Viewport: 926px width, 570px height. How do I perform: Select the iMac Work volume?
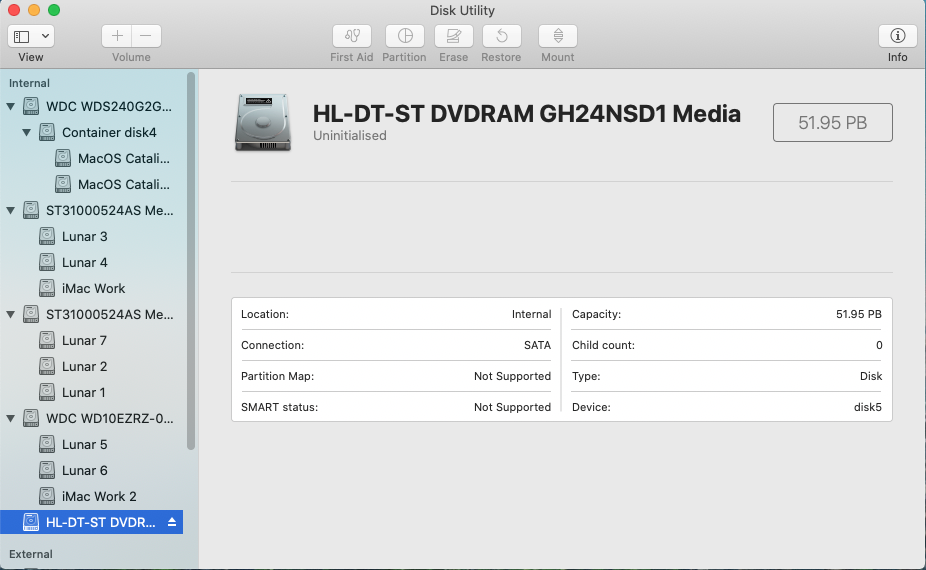point(92,288)
